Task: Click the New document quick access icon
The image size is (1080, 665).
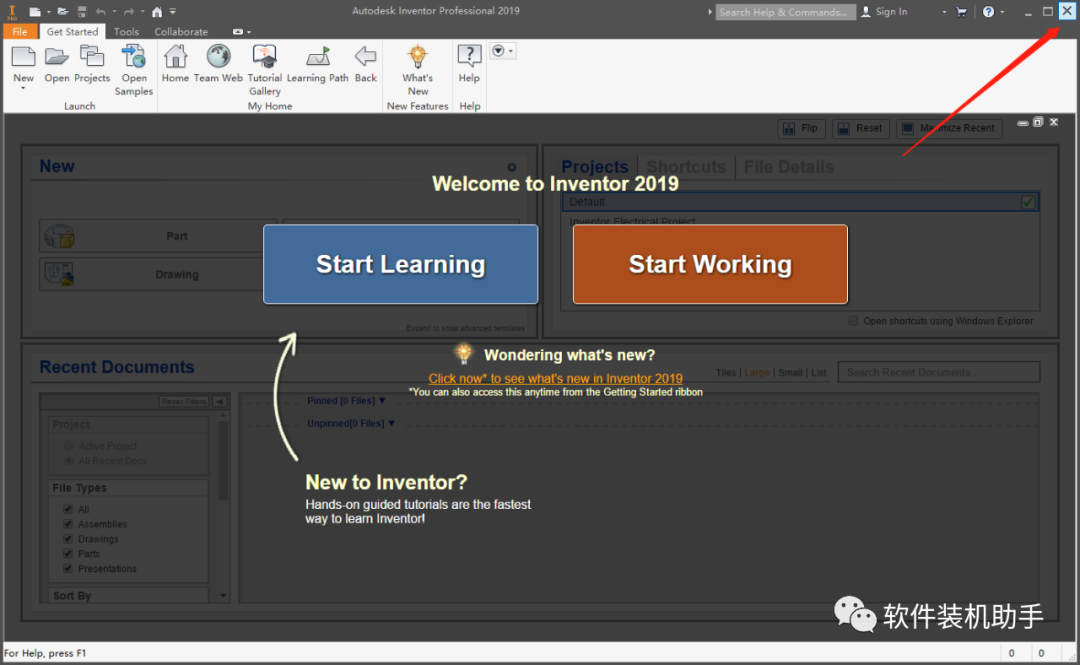Action: click(x=35, y=12)
